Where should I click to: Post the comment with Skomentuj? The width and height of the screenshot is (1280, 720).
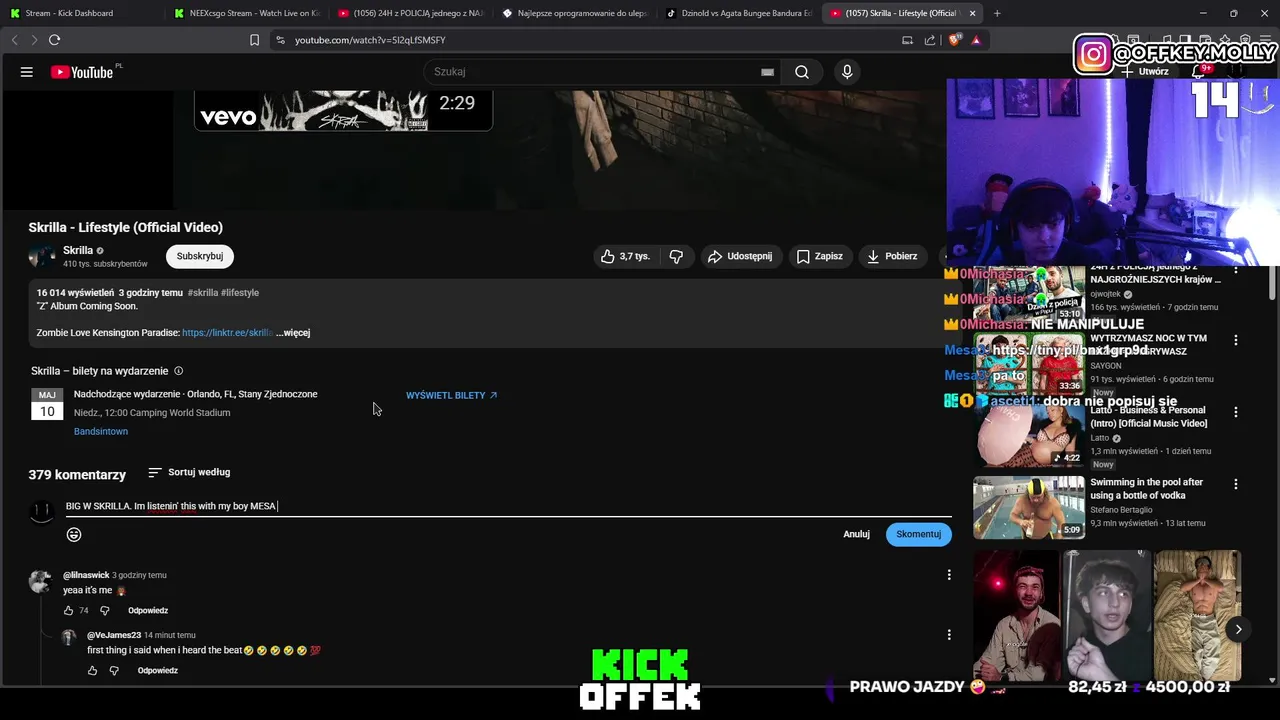(918, 534)
